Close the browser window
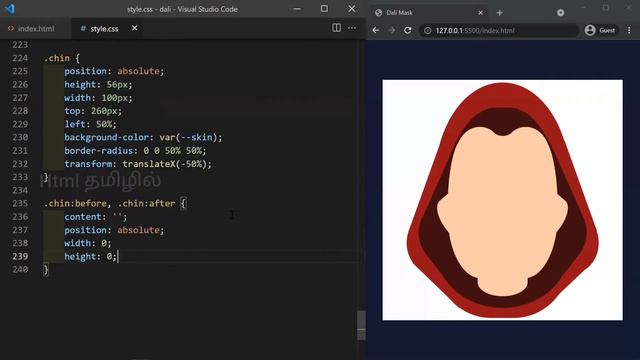 point(629,8)
